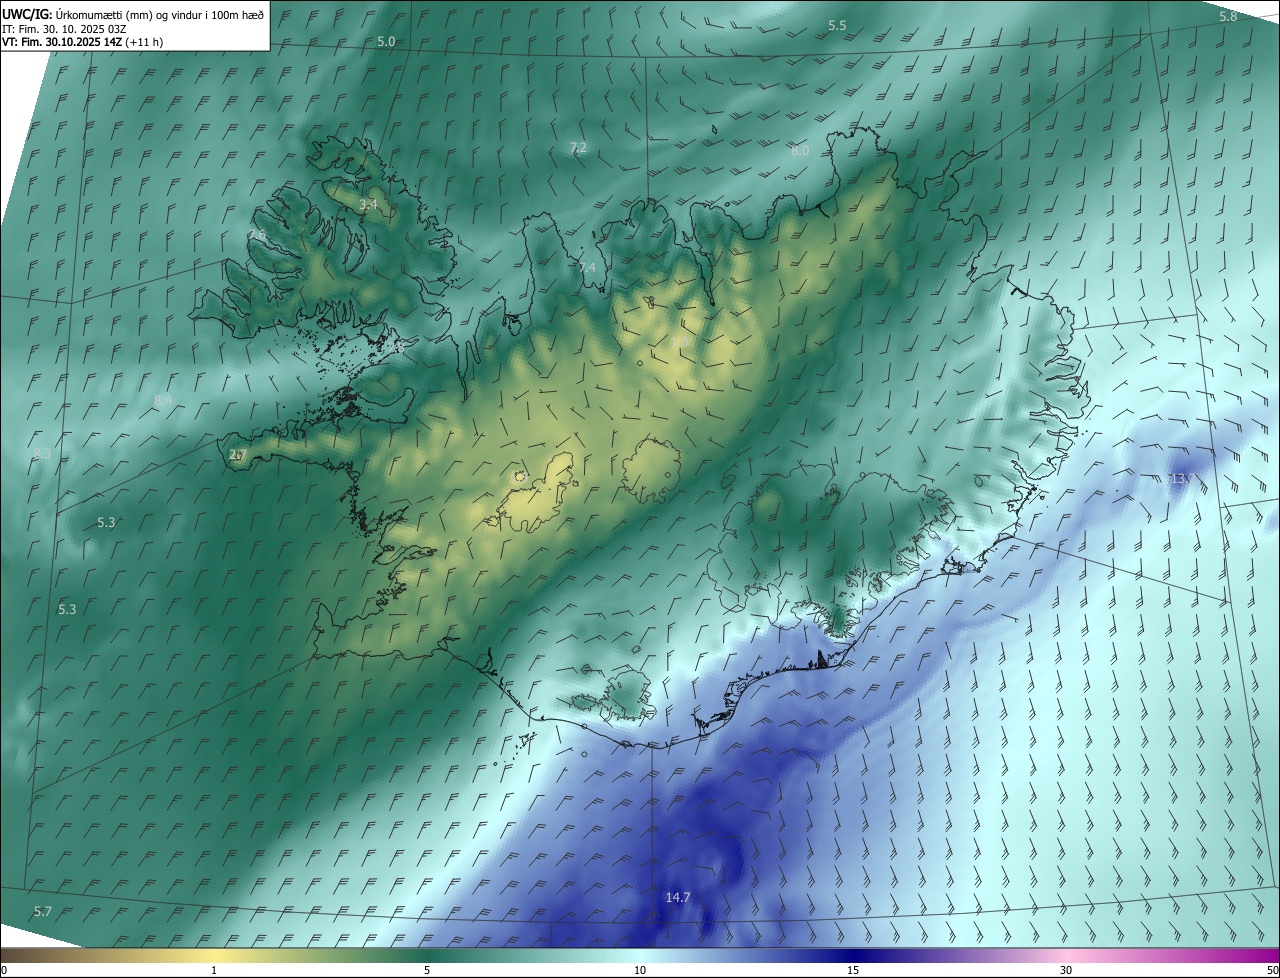Click the 5.0 precipitation value label
1280x978 pixels.
click(386, 41)
